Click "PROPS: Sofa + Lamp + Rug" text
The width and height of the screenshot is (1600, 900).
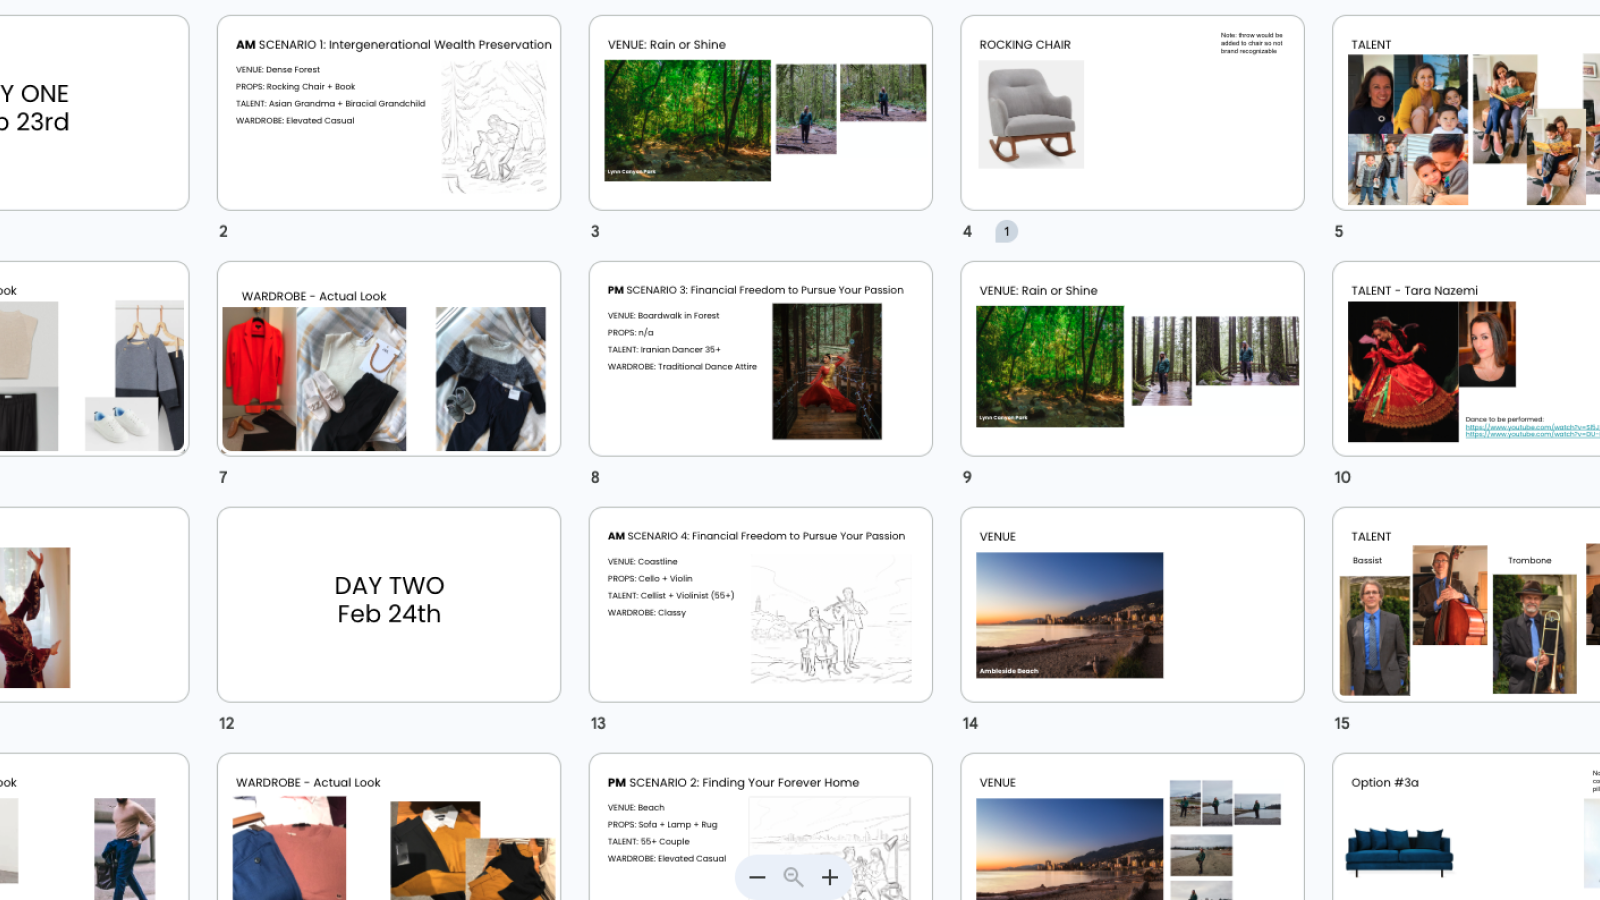pyautogui.click(x=662, y=825)
